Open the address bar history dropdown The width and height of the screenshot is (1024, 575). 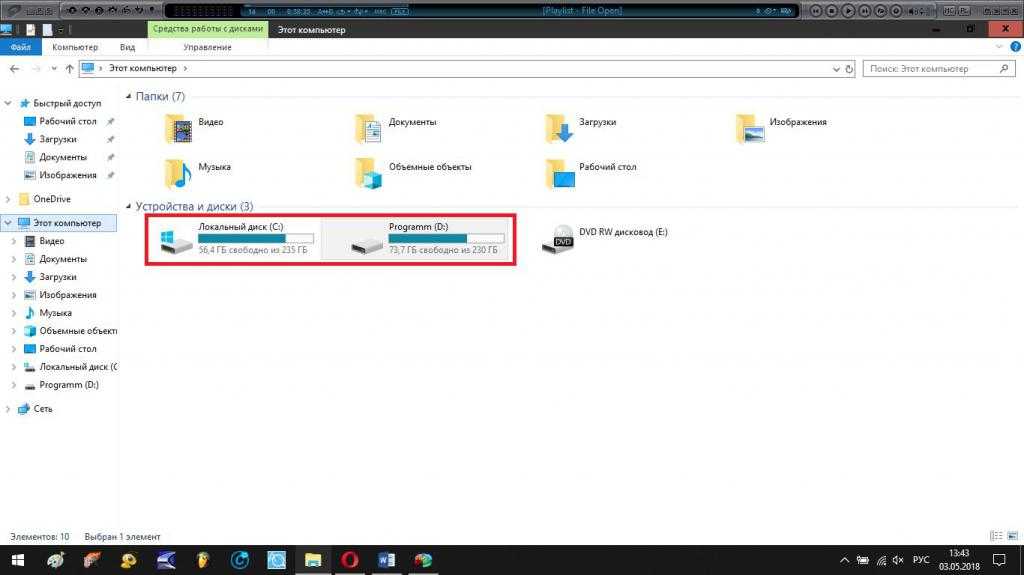click(x=836, y=69)
